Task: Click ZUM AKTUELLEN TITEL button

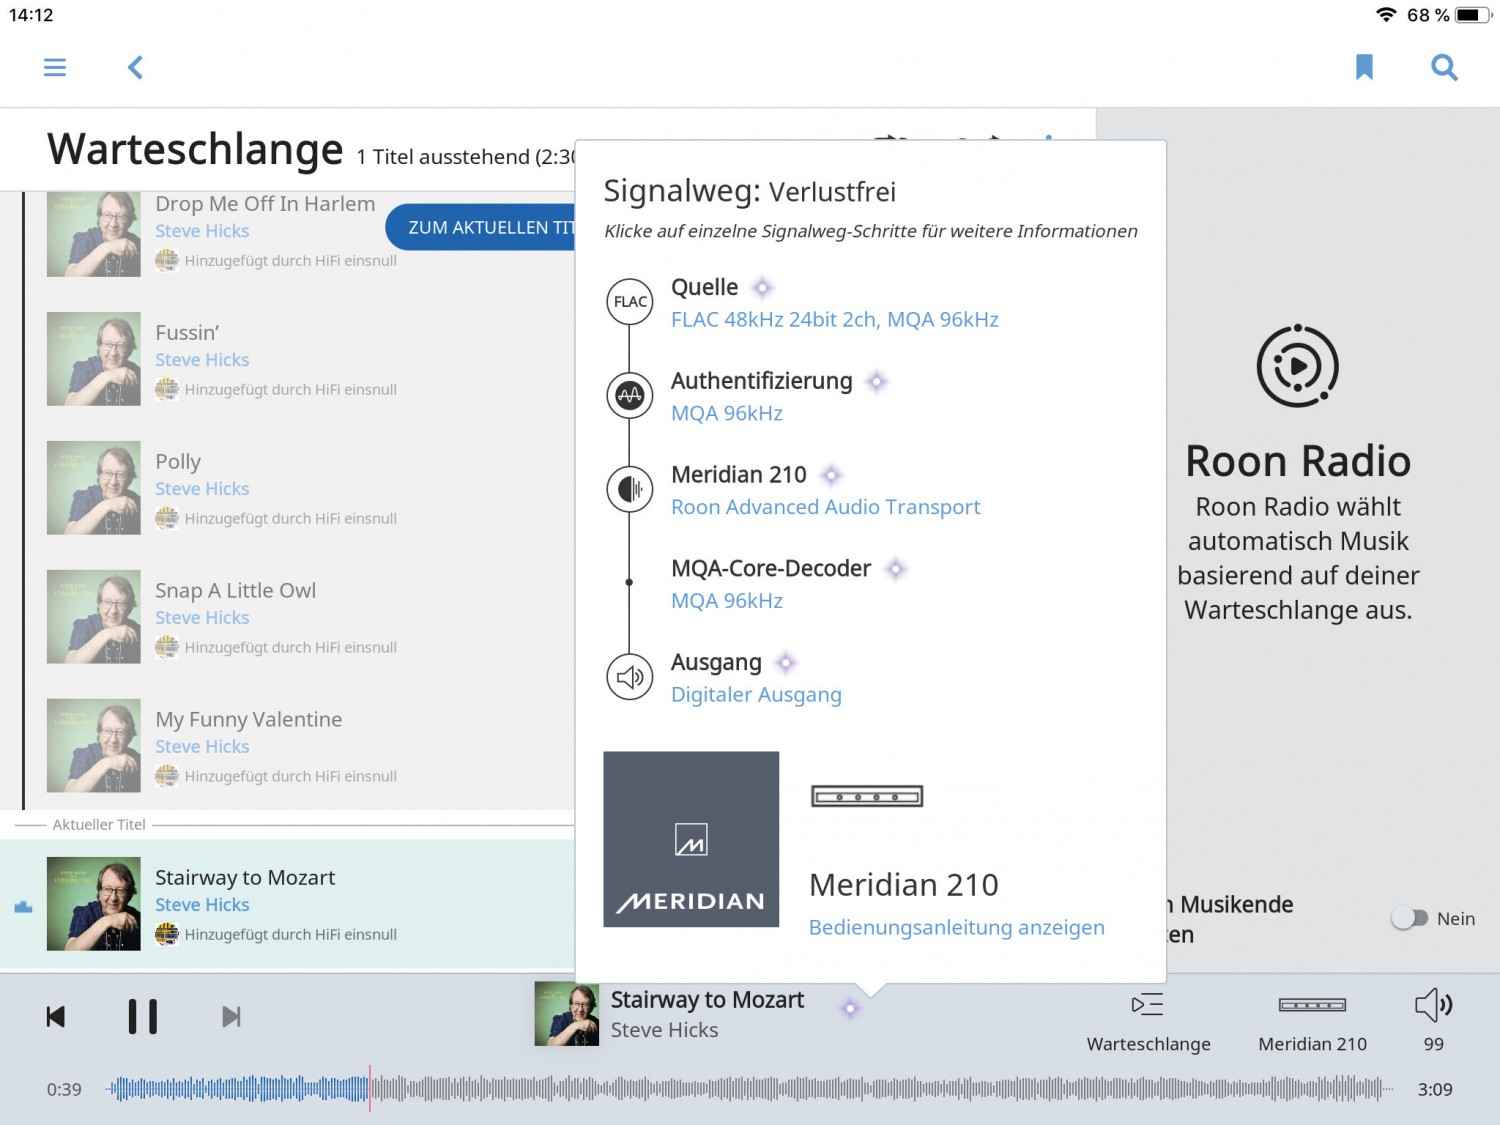Action: (x=482, y=227)
